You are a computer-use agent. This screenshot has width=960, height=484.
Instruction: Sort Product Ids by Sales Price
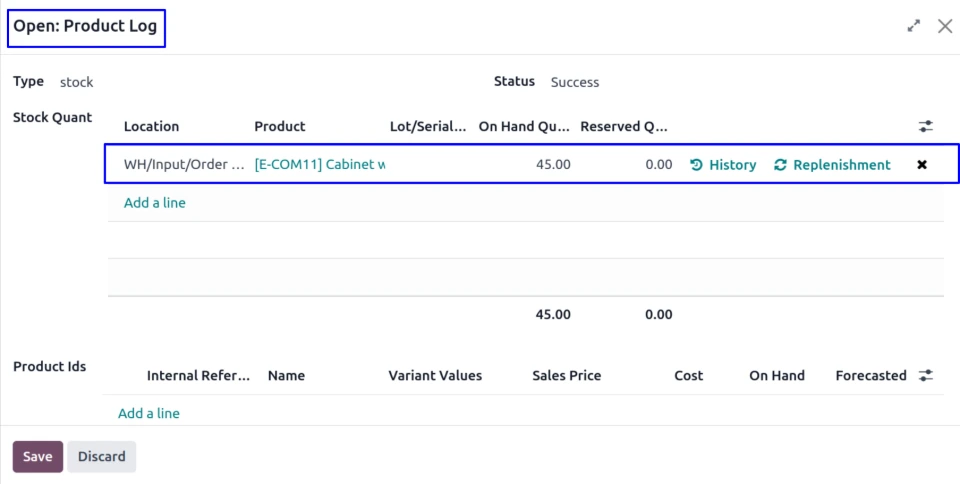[x=567, y=376]
